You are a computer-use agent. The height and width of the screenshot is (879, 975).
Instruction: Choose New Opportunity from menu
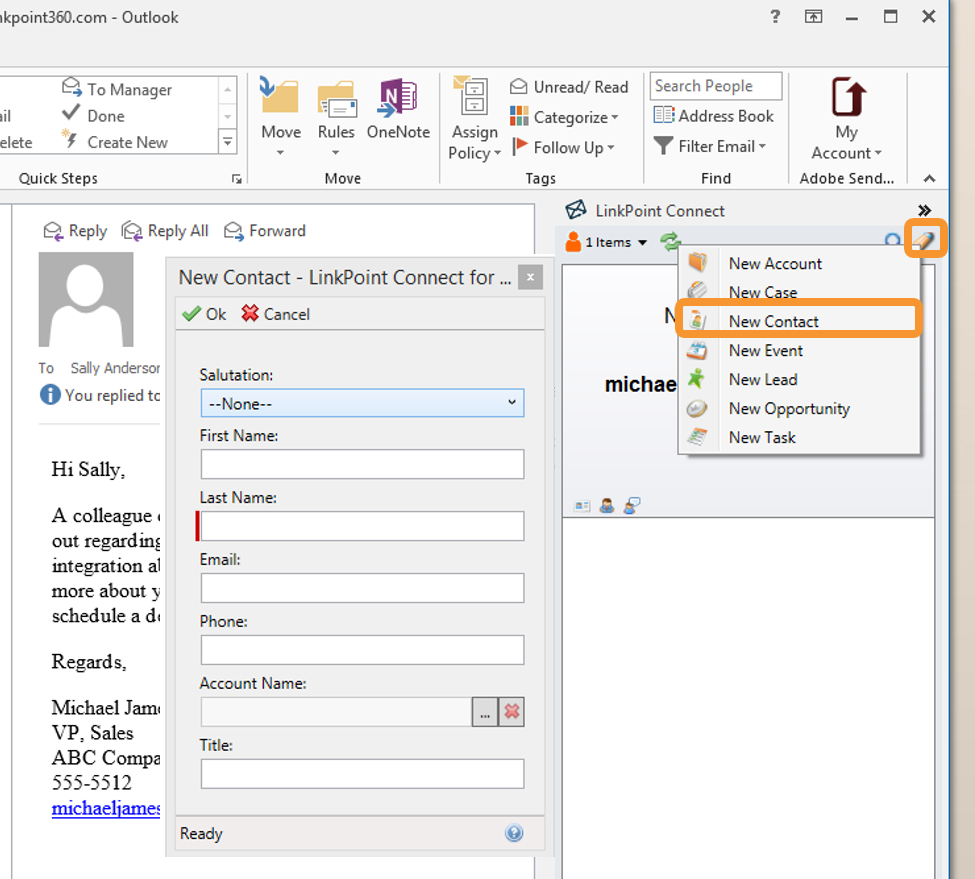pyautogui.click(x=798, y=408)
